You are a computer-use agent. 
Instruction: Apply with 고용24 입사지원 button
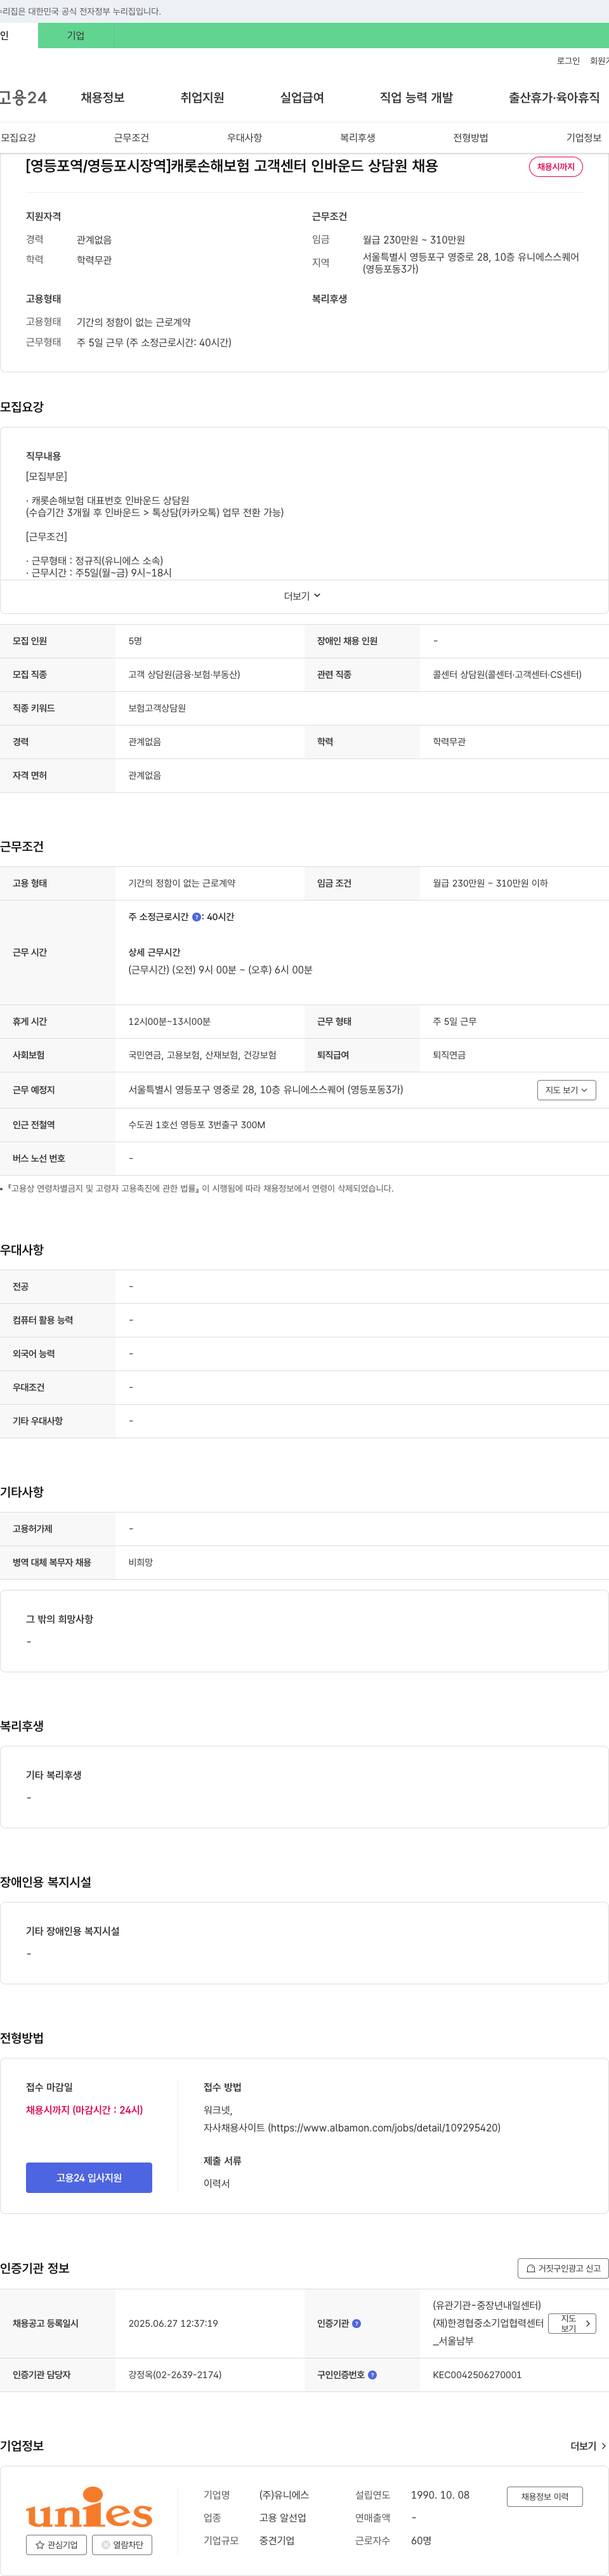coord(89,2178)
